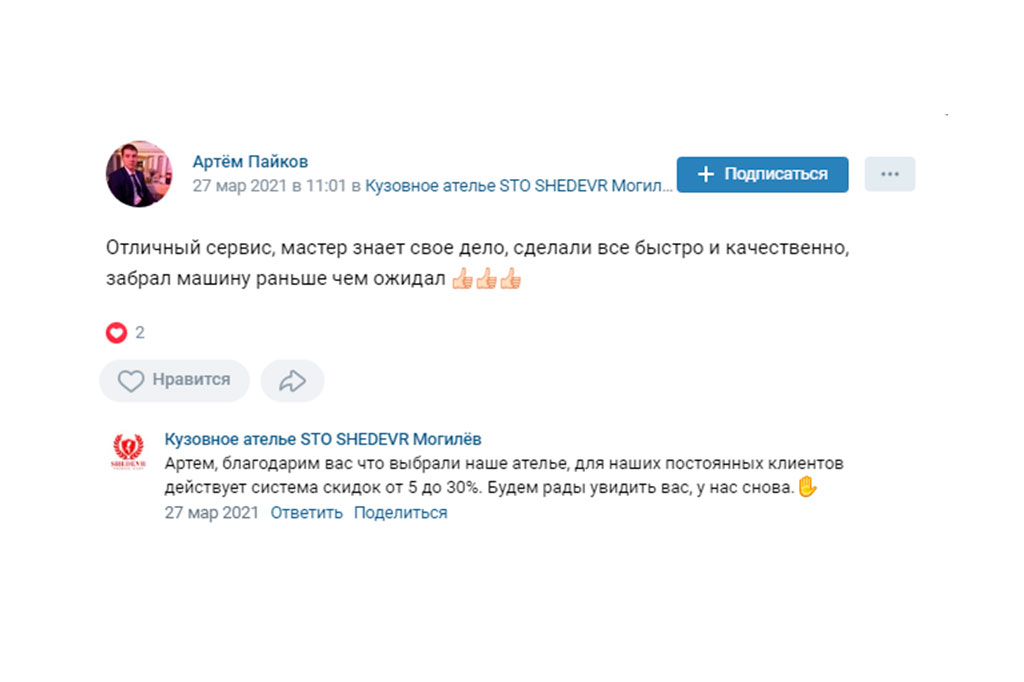This screenshot has height=682, width=1024.
Task: Click the red heart reactions icon
Action: [x=116, y=333]
